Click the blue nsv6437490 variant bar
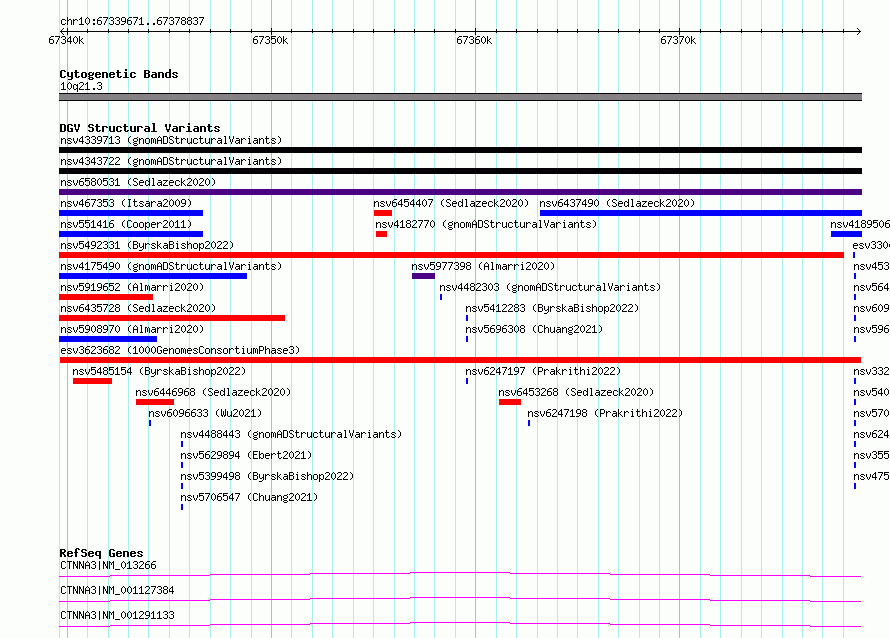Viewport: 890px width, 638px height. pyautogui.click(x=700, y=213)
